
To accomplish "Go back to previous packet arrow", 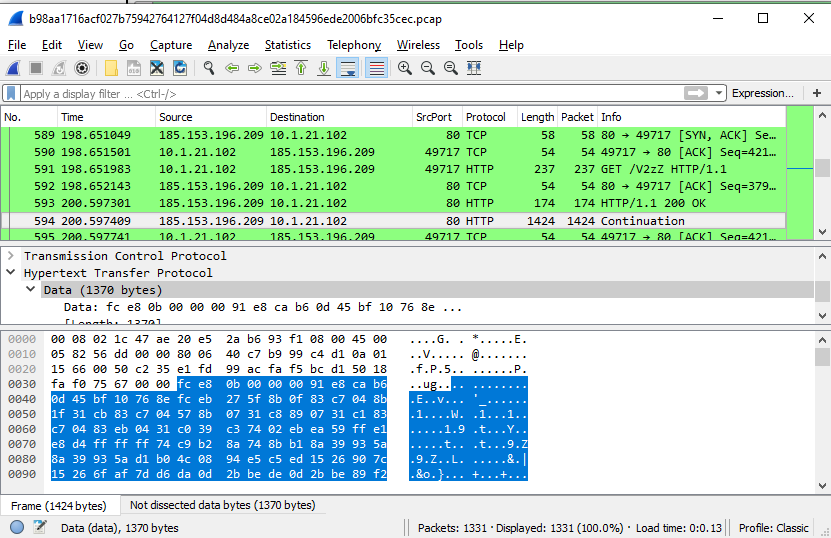I will (232, 68).
